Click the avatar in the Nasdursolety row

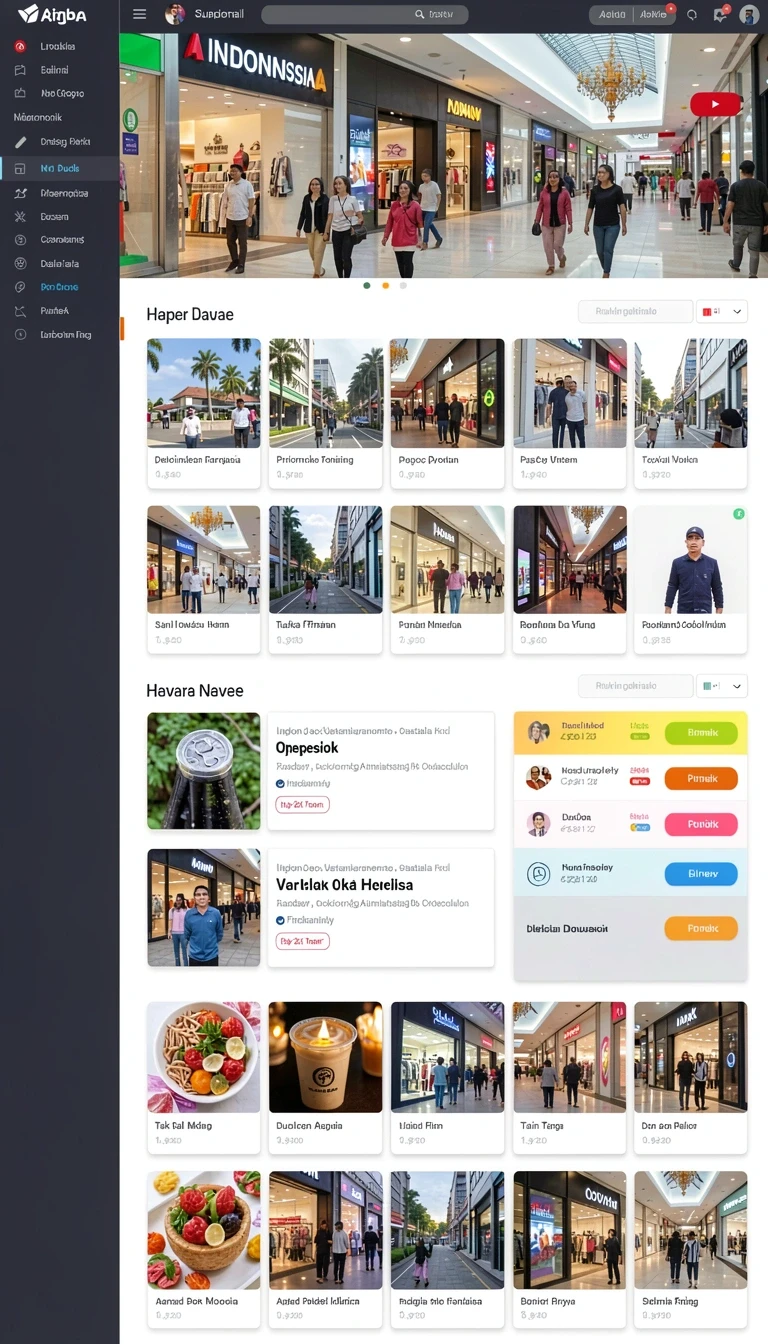[x=538, y=777]
